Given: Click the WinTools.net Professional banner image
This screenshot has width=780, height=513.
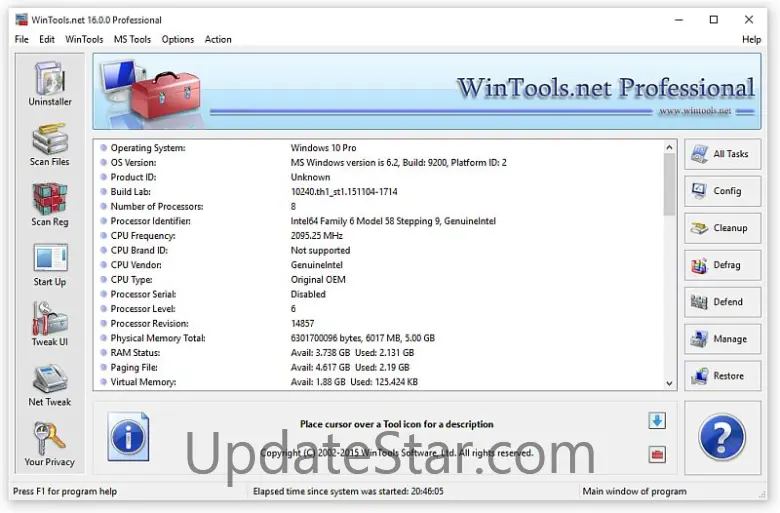Looking at the screenshot, I should [427, 92].
